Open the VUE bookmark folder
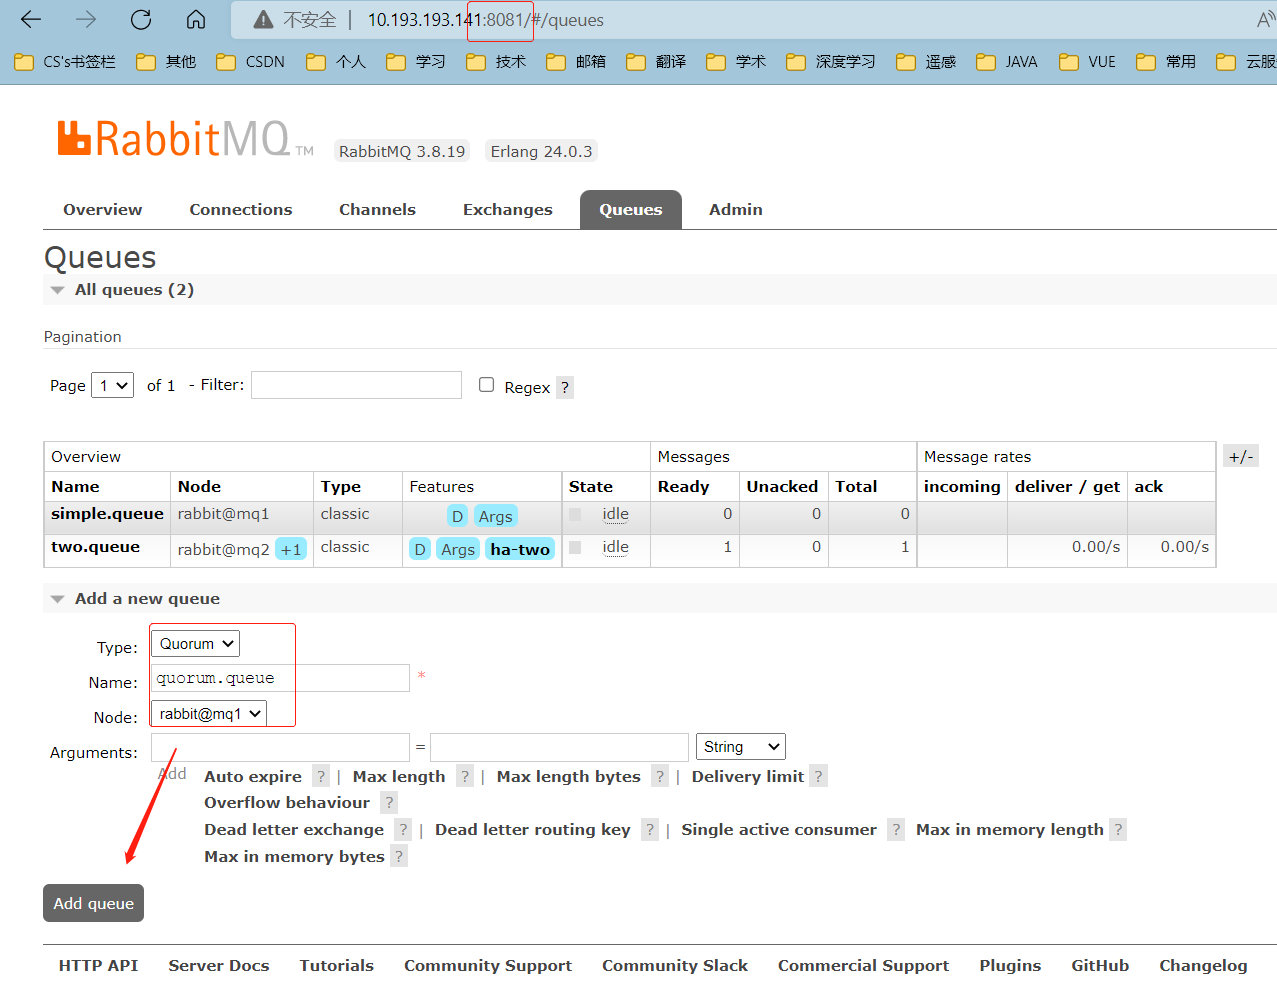Image resolution: width=1277 pixels, height=986 pixels. [1088, 62]
